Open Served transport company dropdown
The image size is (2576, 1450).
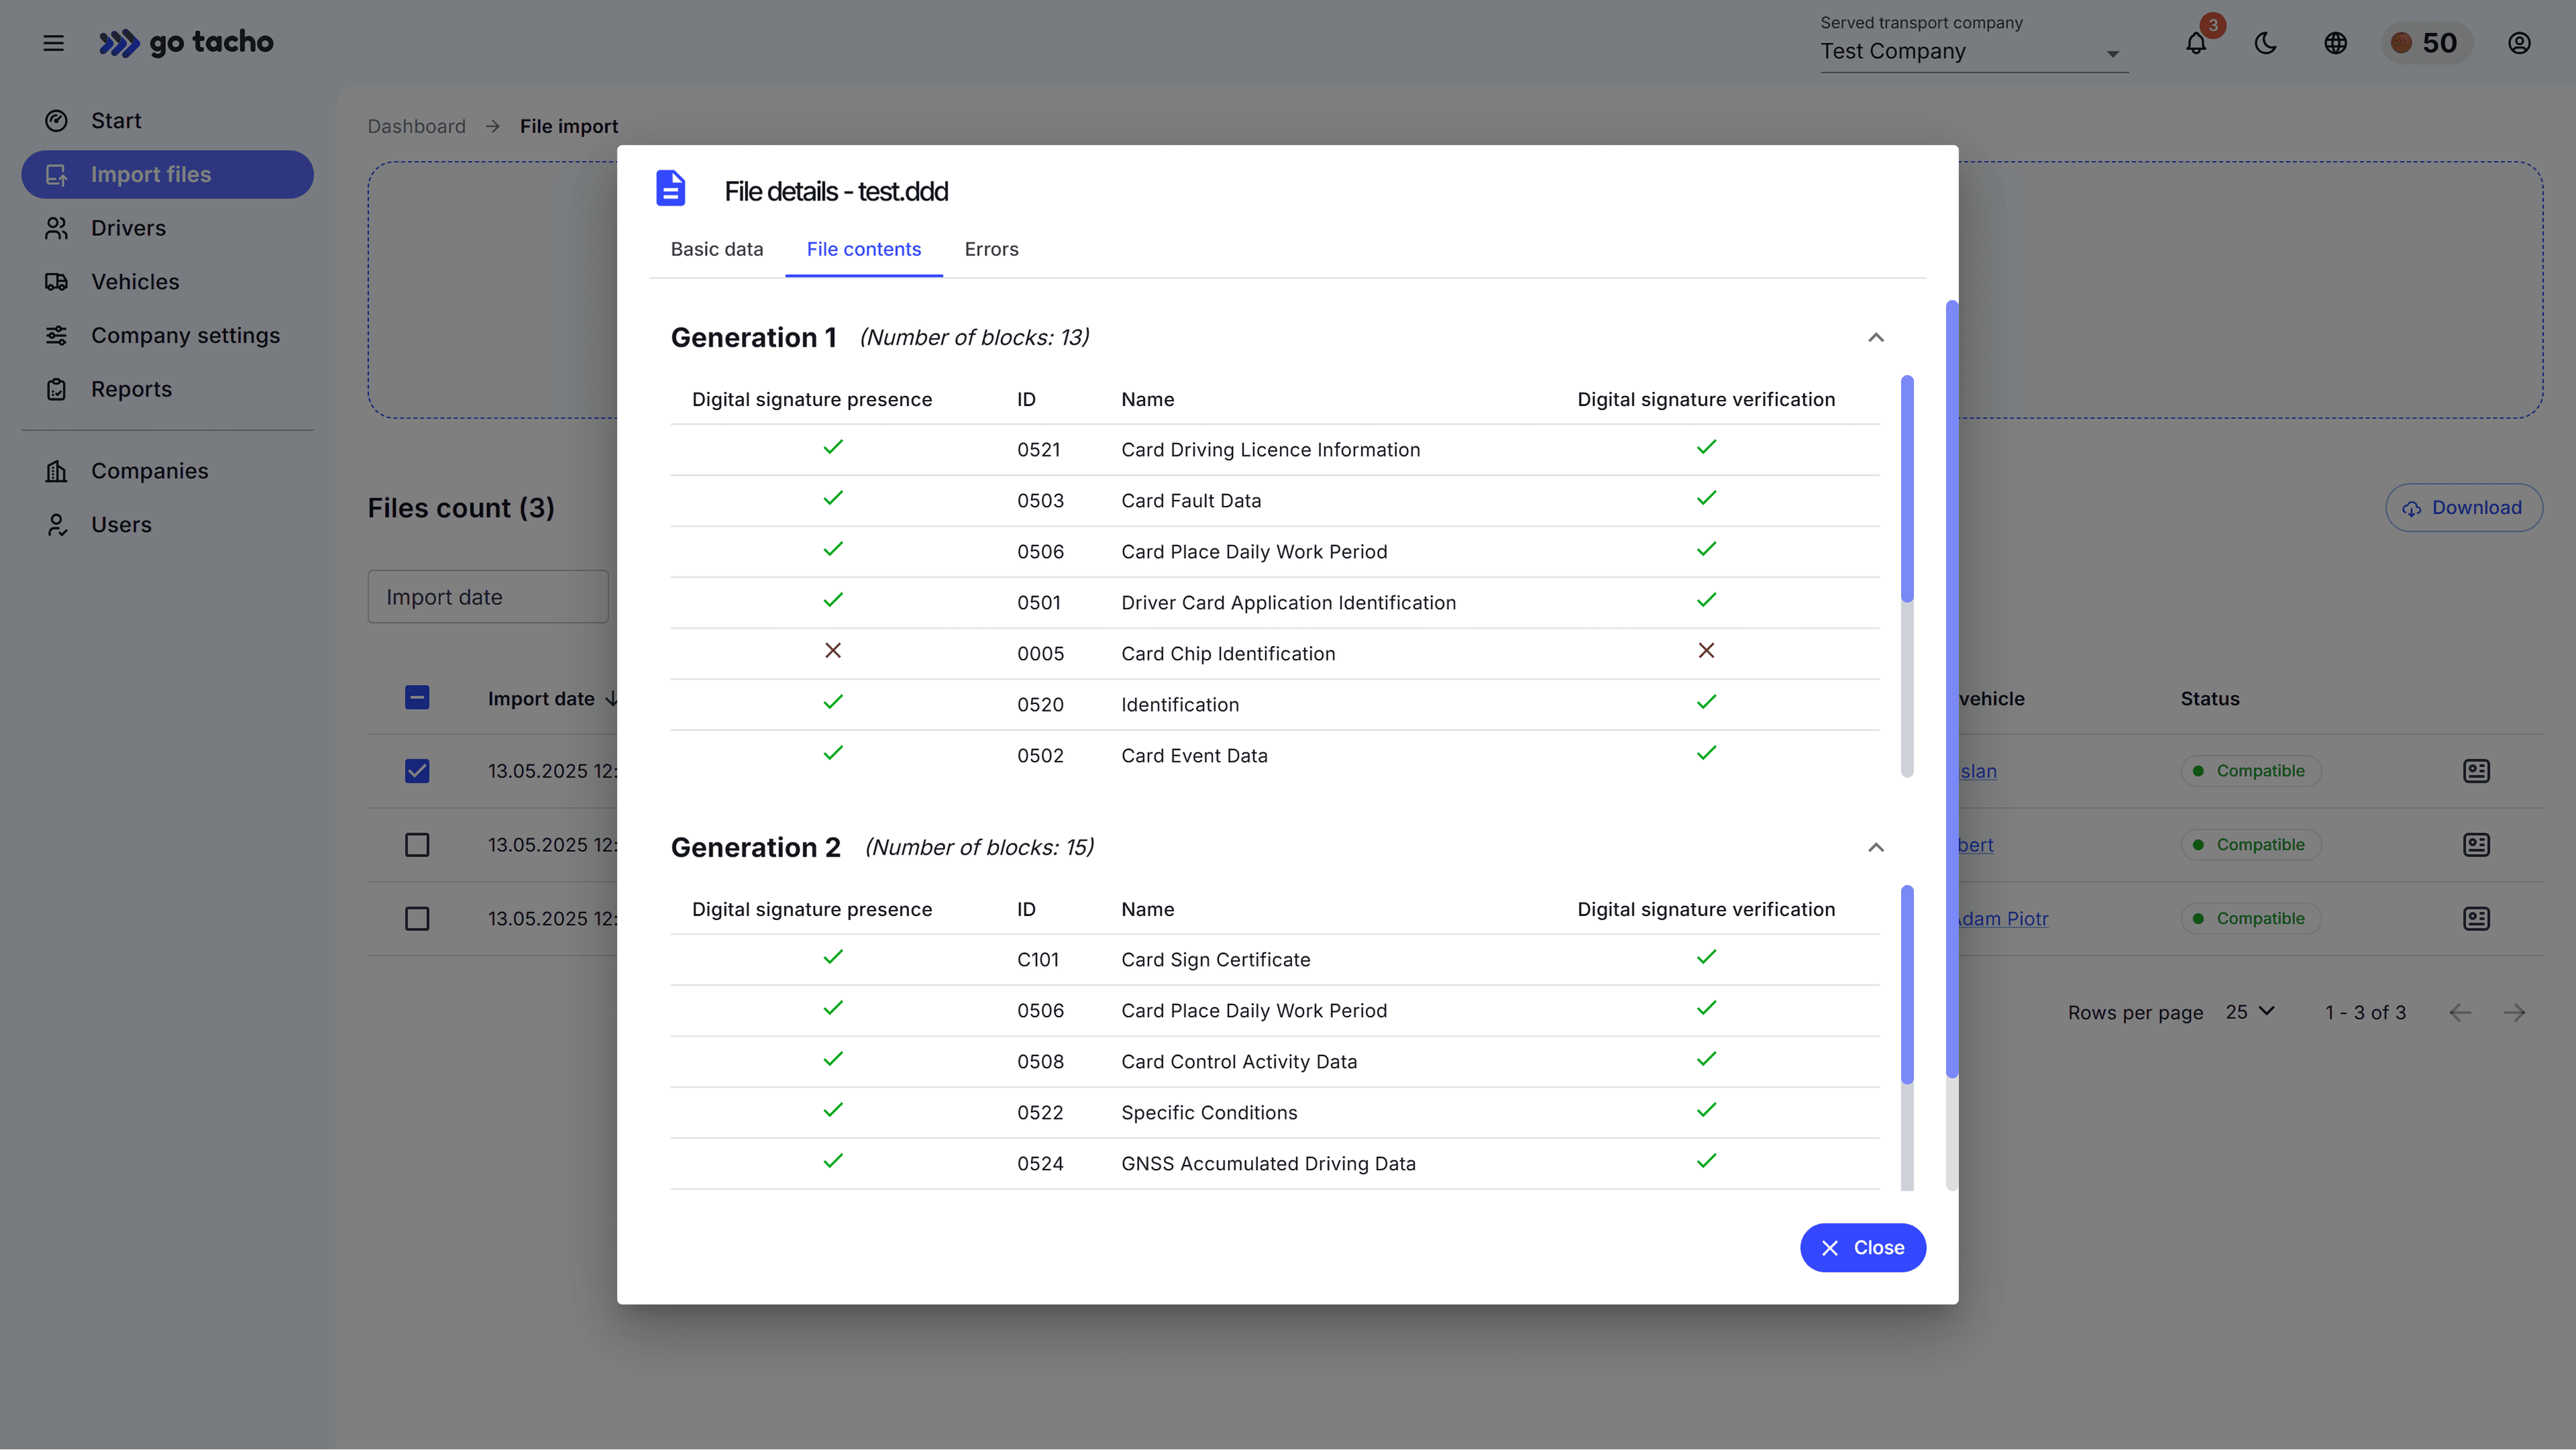(x=1974, y=51)
